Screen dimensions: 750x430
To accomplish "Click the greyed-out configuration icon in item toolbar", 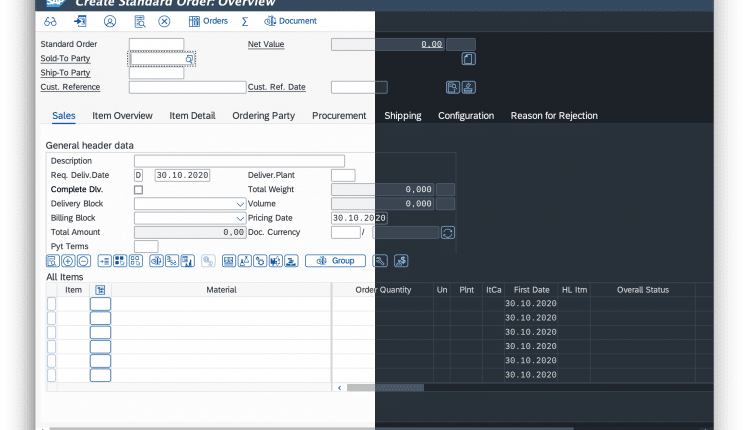I will pyautogui.click(x=208, y=261).
